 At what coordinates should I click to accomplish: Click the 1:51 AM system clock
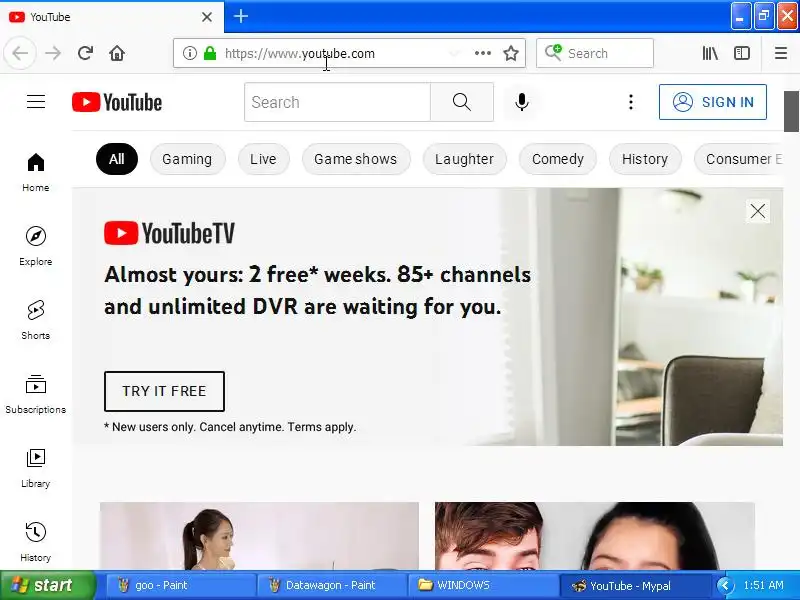coord(764,585)
